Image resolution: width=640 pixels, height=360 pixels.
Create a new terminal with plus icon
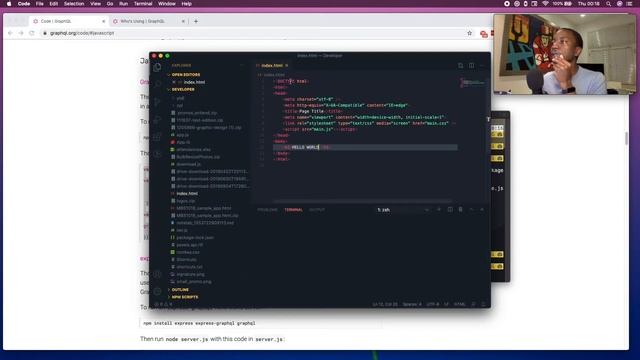[439, 209]
